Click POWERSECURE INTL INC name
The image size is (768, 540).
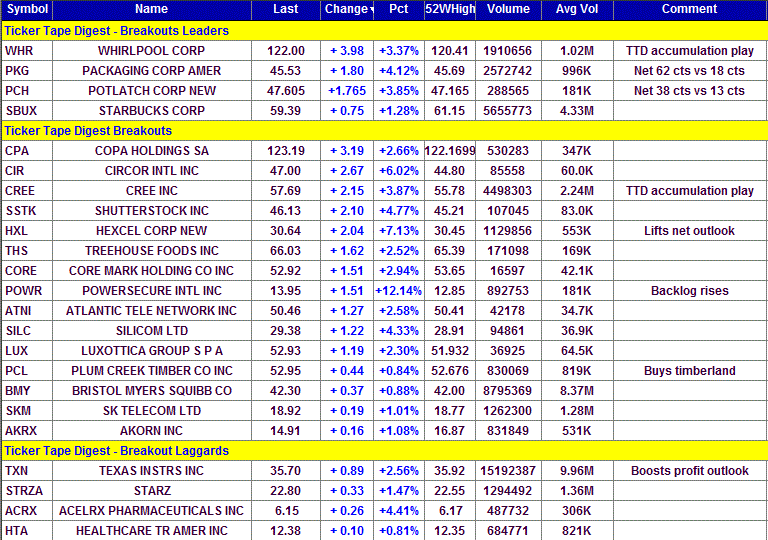coord(152,291)
